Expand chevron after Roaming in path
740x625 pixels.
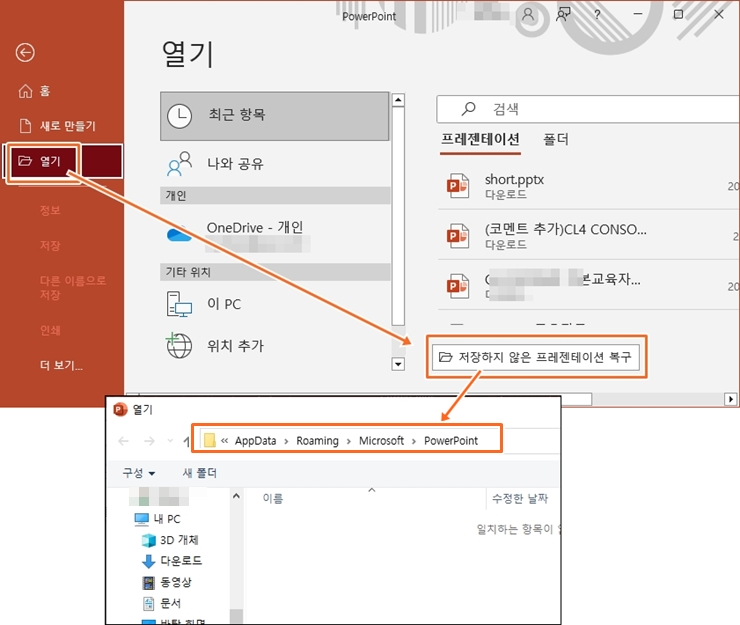tap(348, 441)
